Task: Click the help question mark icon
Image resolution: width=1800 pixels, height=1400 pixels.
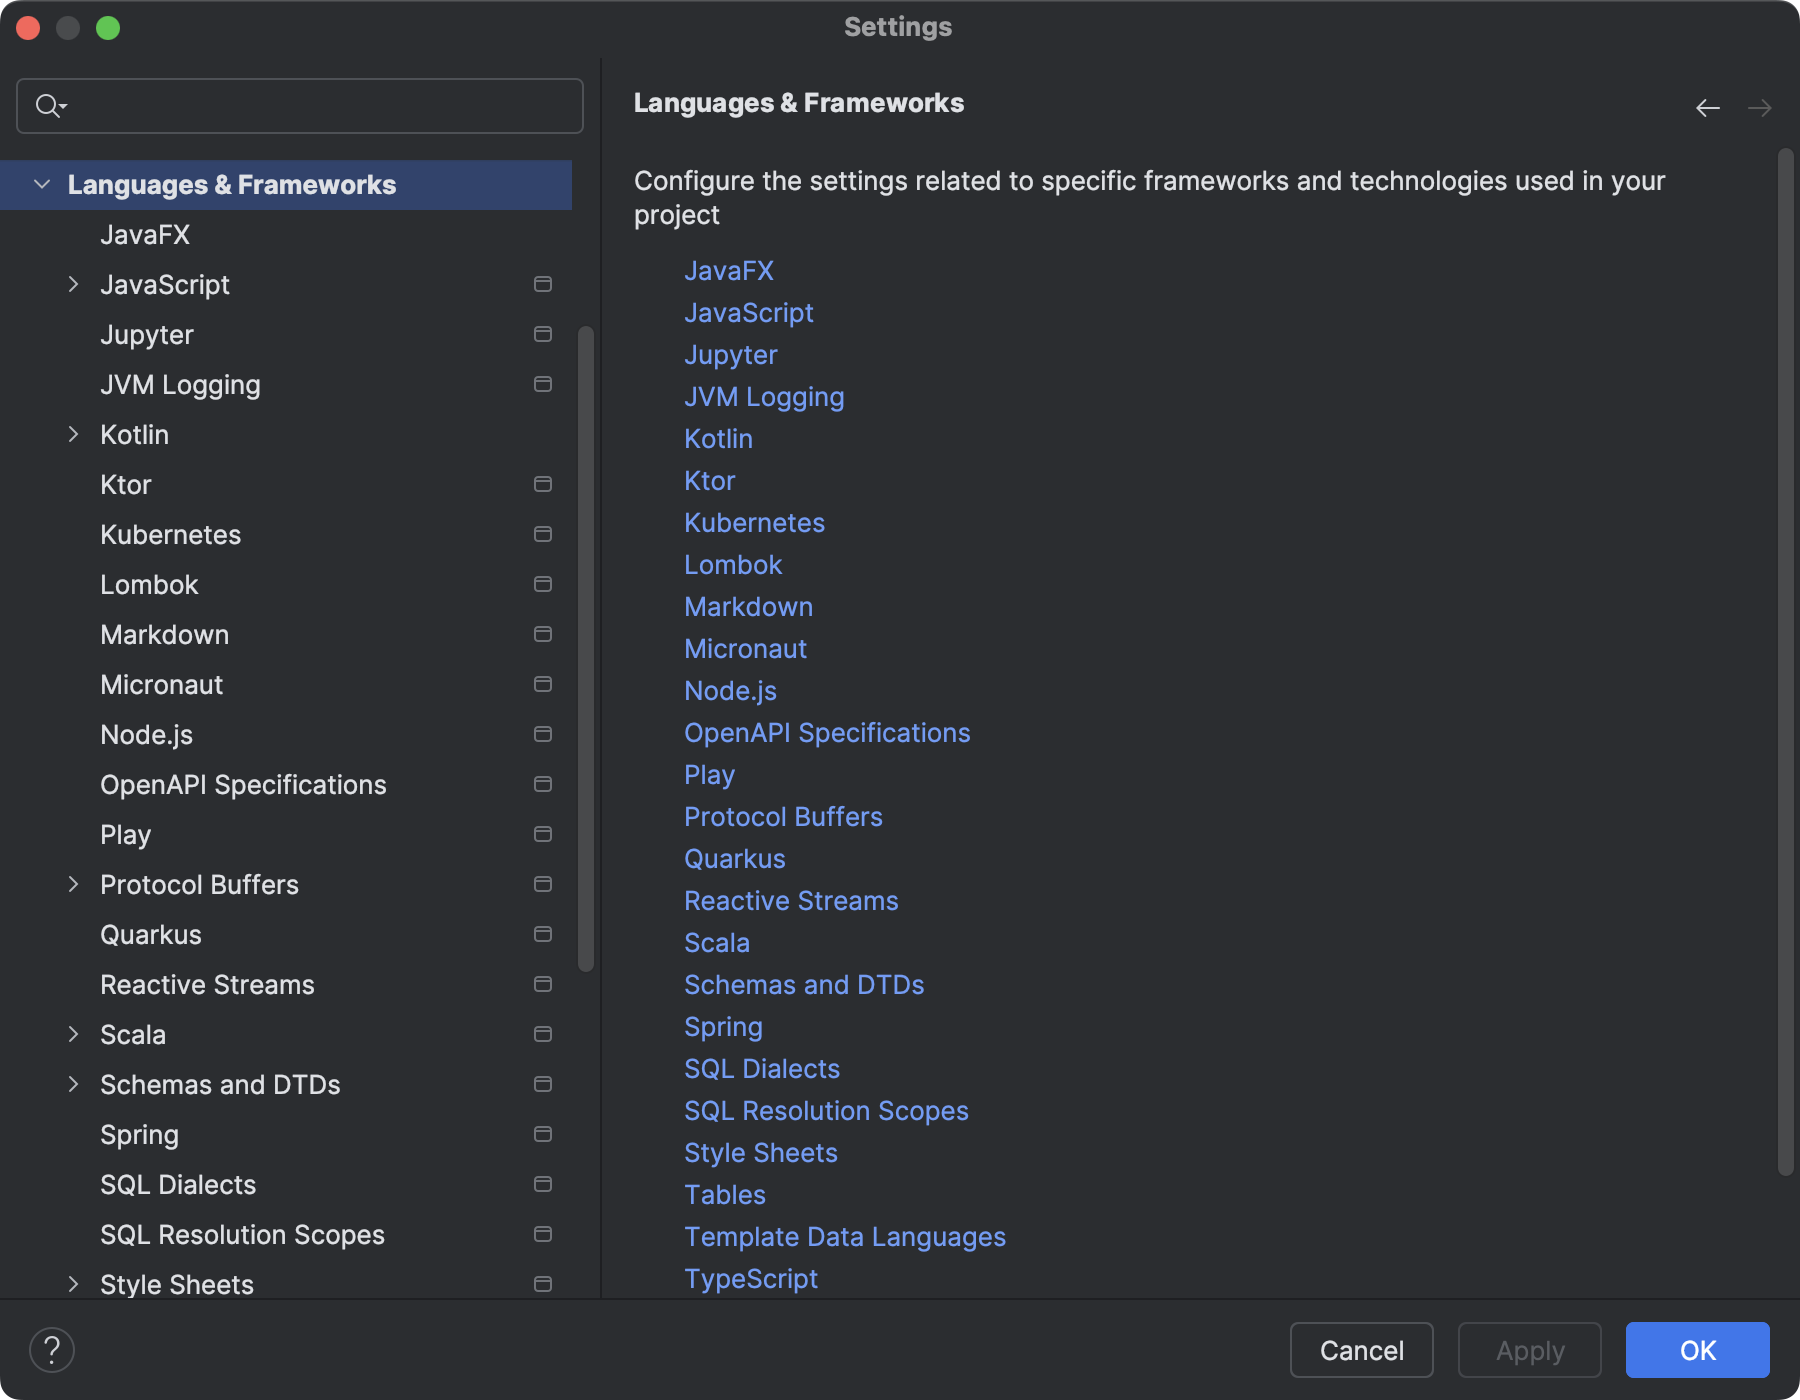Action: [52, 1349]
